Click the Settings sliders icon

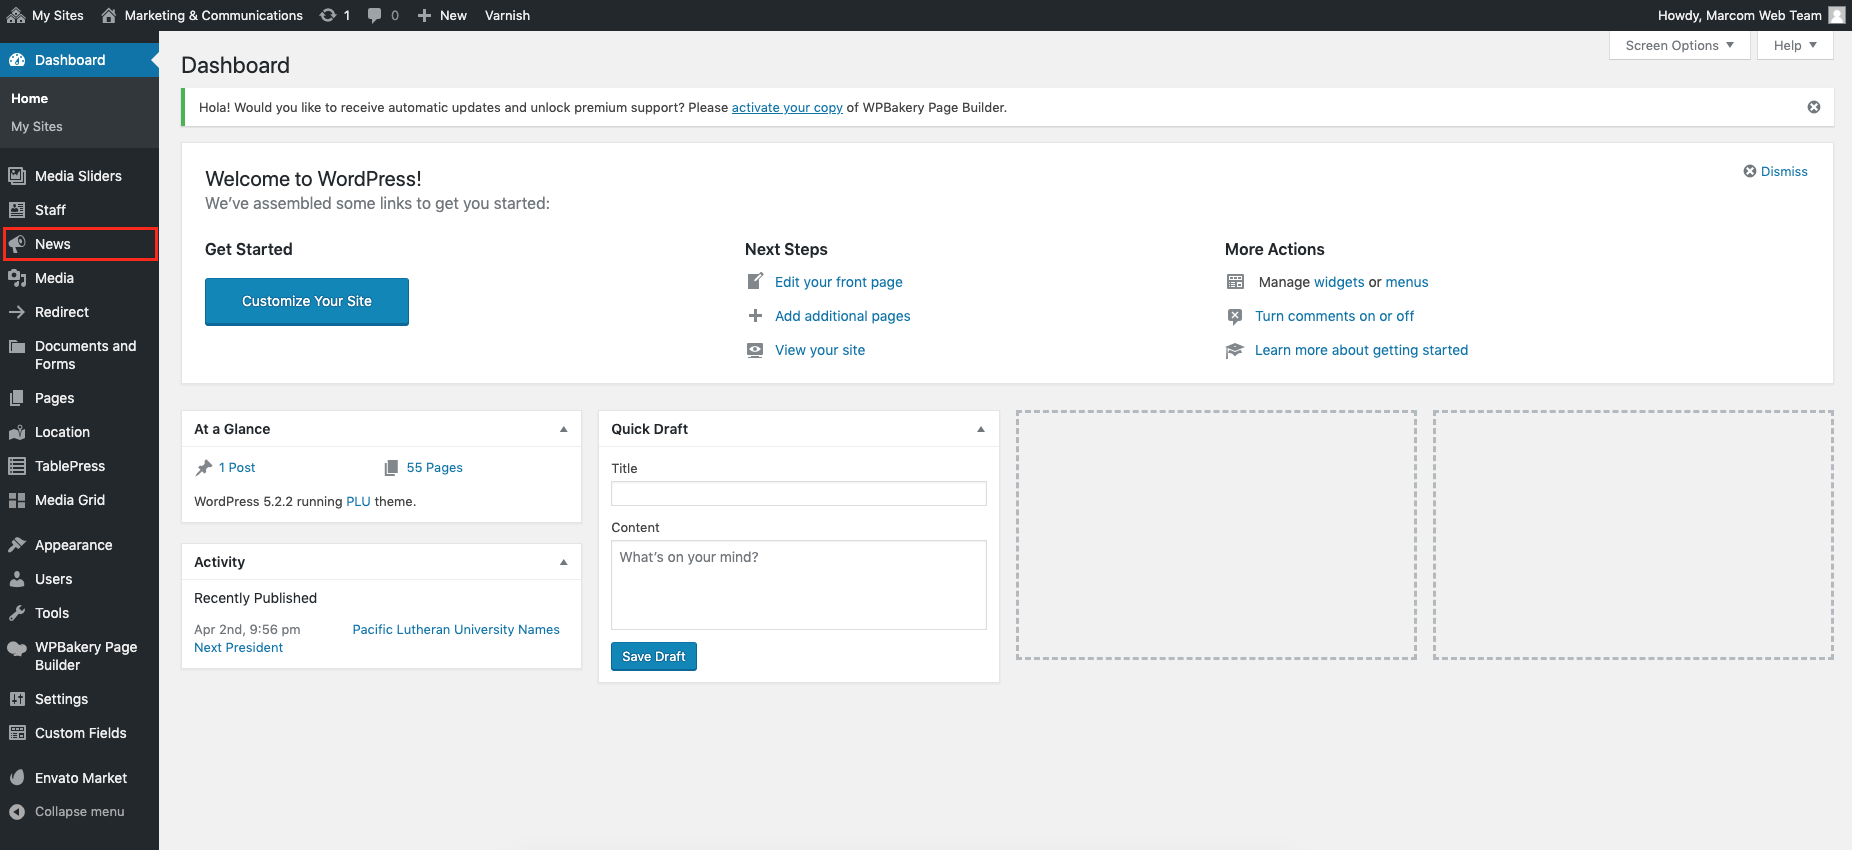[x=17, y=699]
